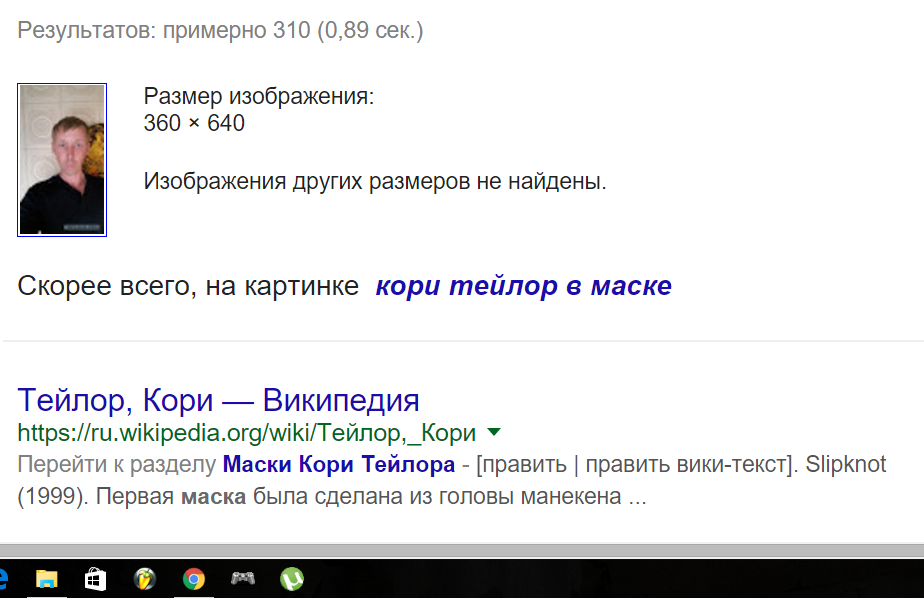Expand the green arrow beside Wikipedia URL
924x598 pixels.
[x=494, y=432]
